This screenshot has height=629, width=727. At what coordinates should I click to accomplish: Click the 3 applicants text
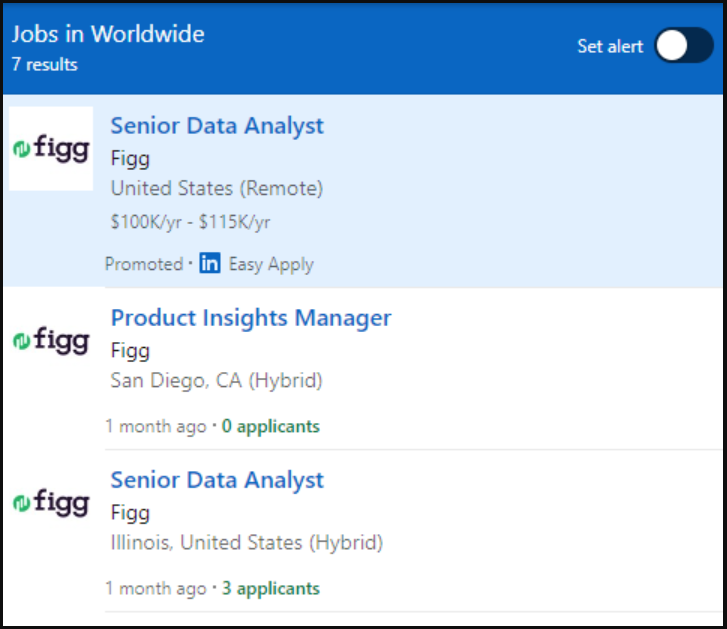tap(271, 589)
